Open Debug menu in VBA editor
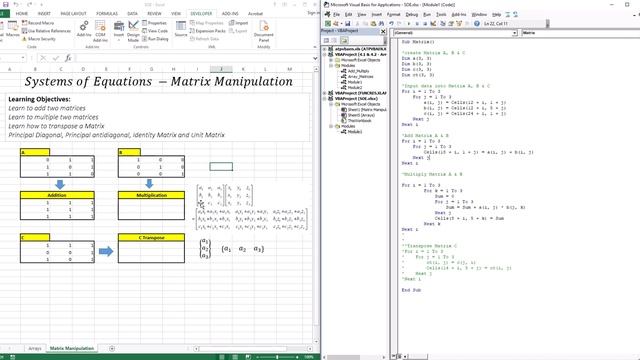Screen dimensions: 640x360 [x=411, y=15]
